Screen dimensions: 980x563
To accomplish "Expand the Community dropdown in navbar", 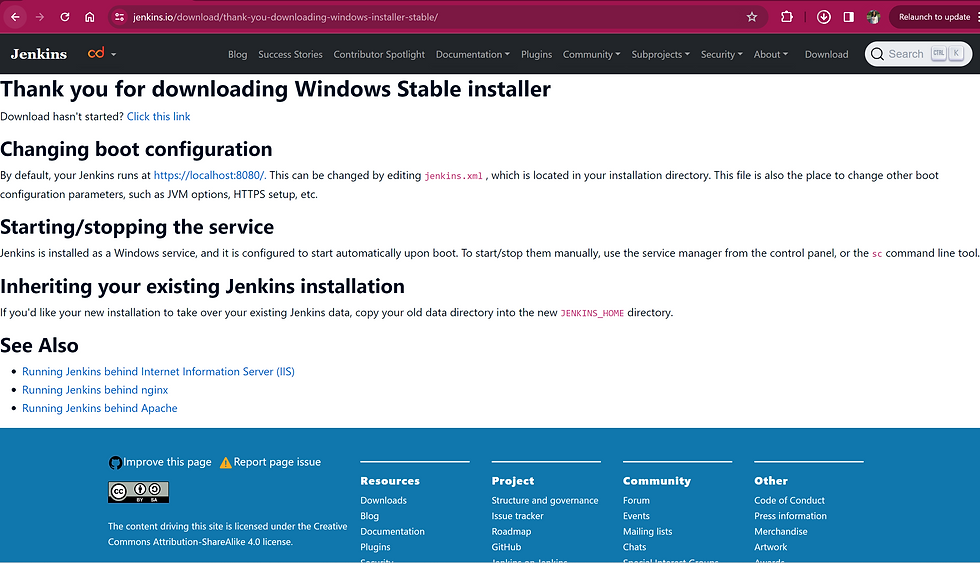I will (591, 54).
